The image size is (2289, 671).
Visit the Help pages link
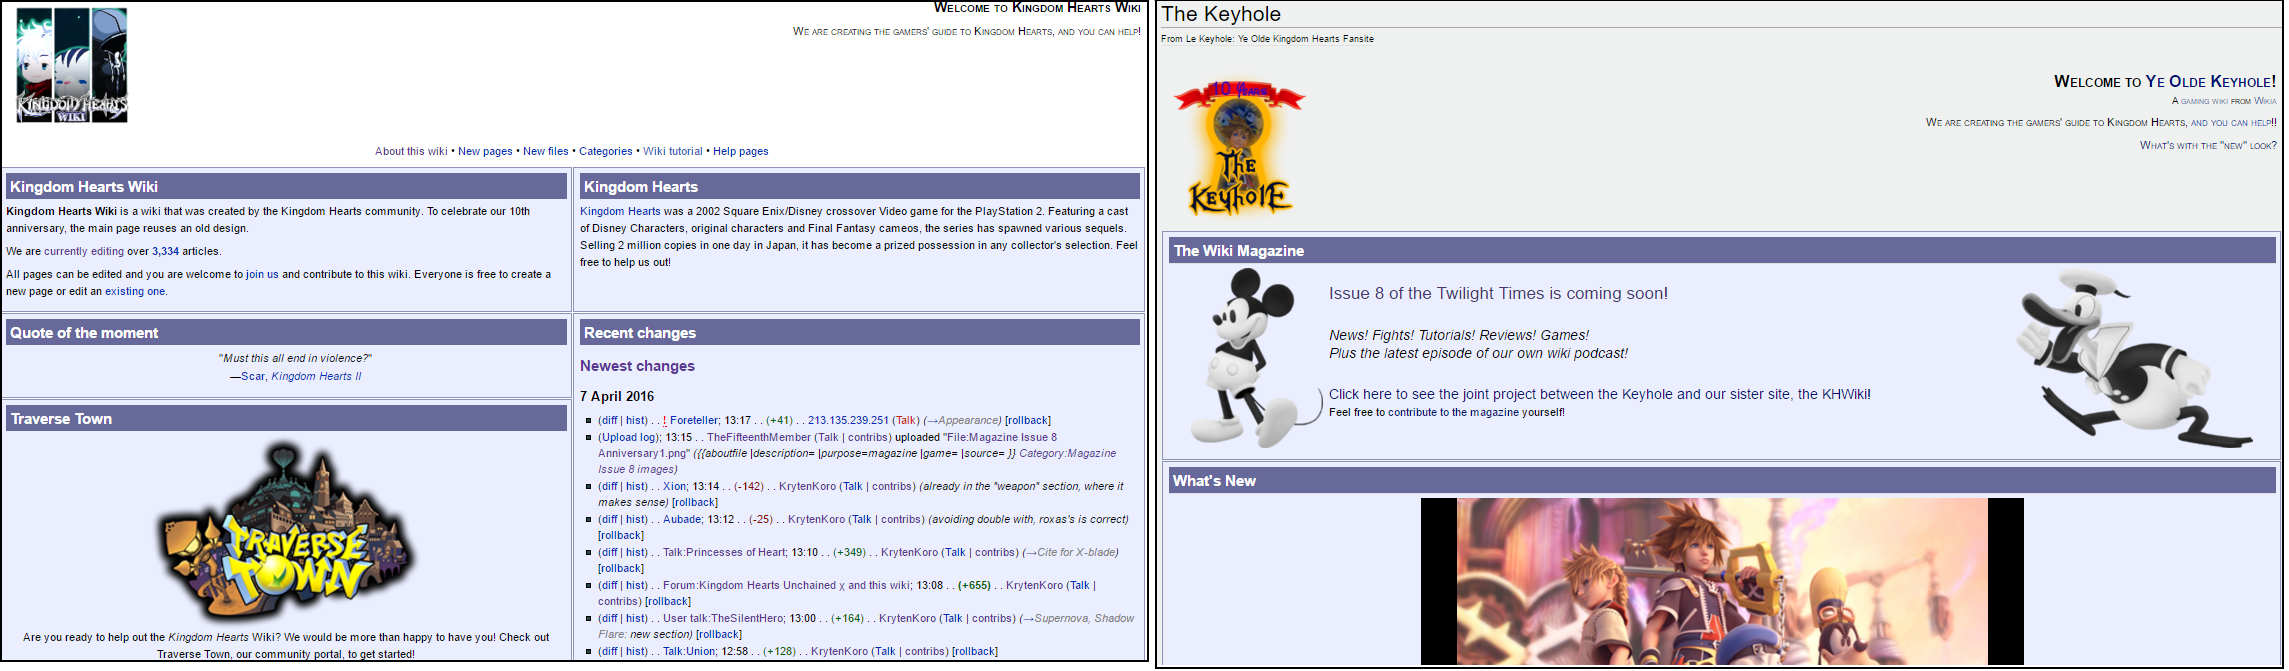click(740, 152)
